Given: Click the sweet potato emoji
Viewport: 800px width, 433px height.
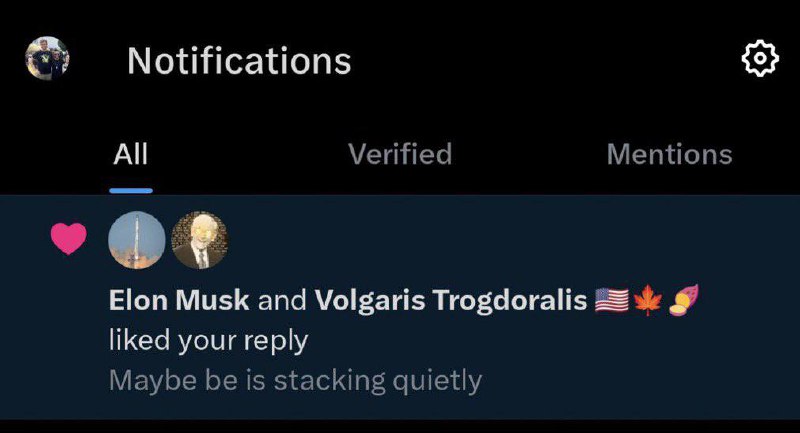Looking at the screenshot, I should tap(683, 300).
